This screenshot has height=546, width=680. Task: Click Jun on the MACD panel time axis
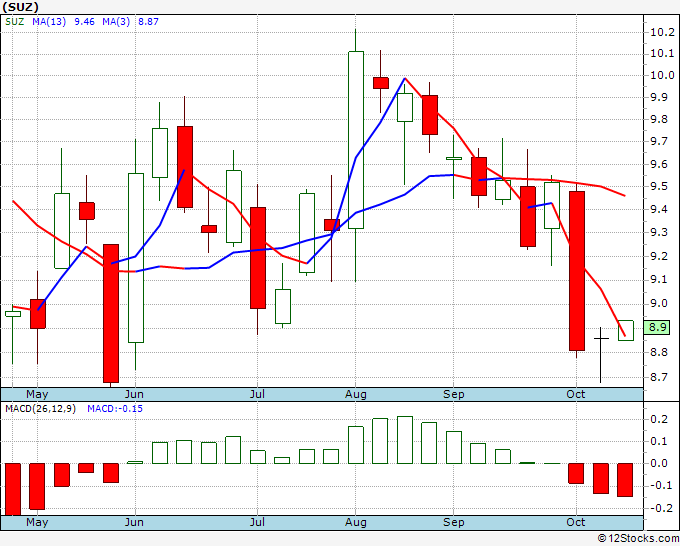[x=134, y=522]
